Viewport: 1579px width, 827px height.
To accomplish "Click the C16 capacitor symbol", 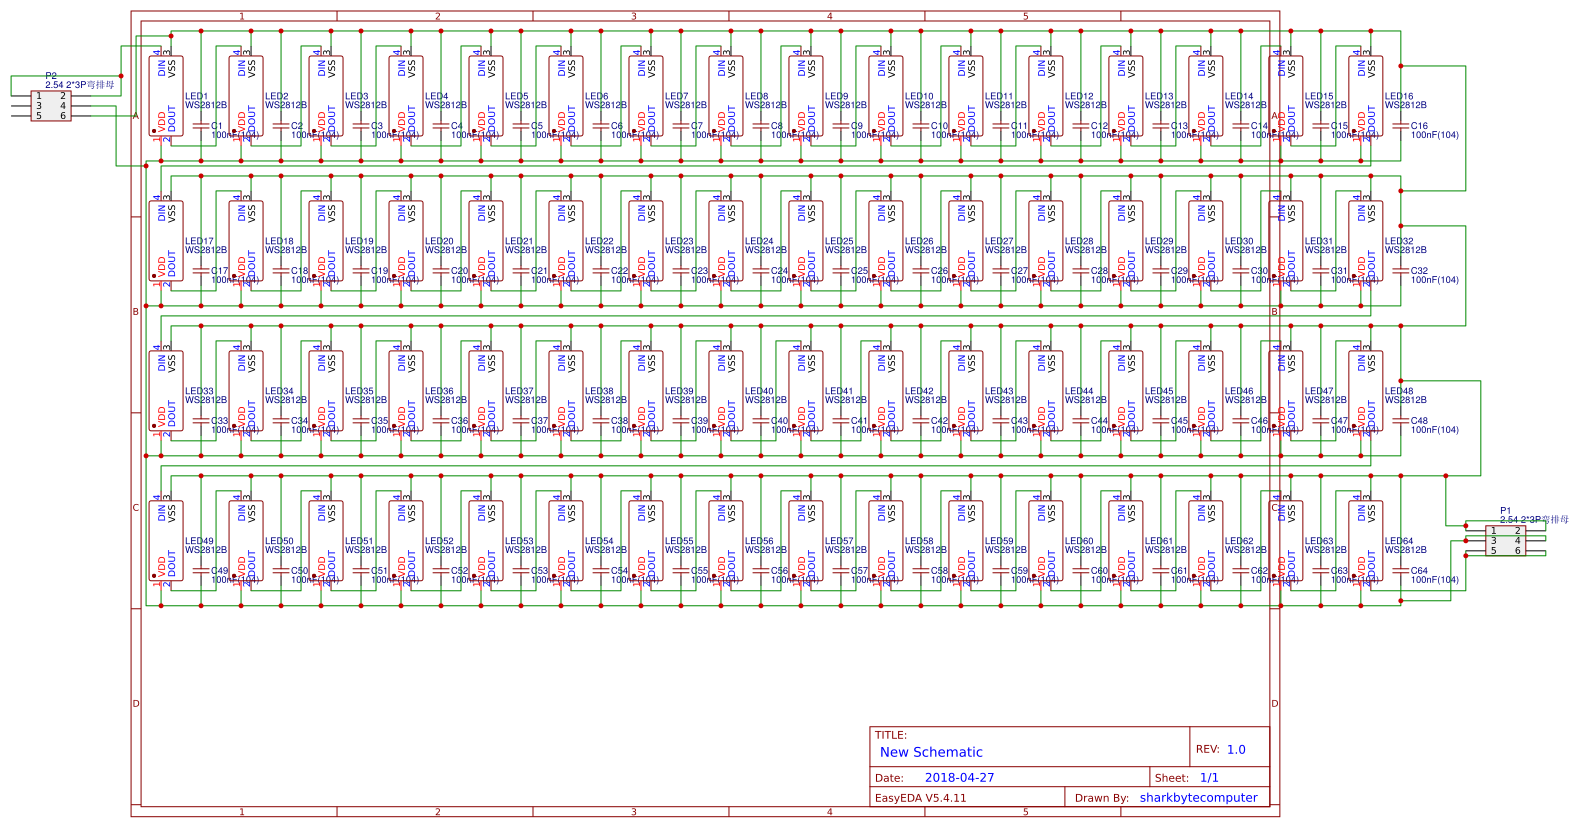I will coord(1400,126).
